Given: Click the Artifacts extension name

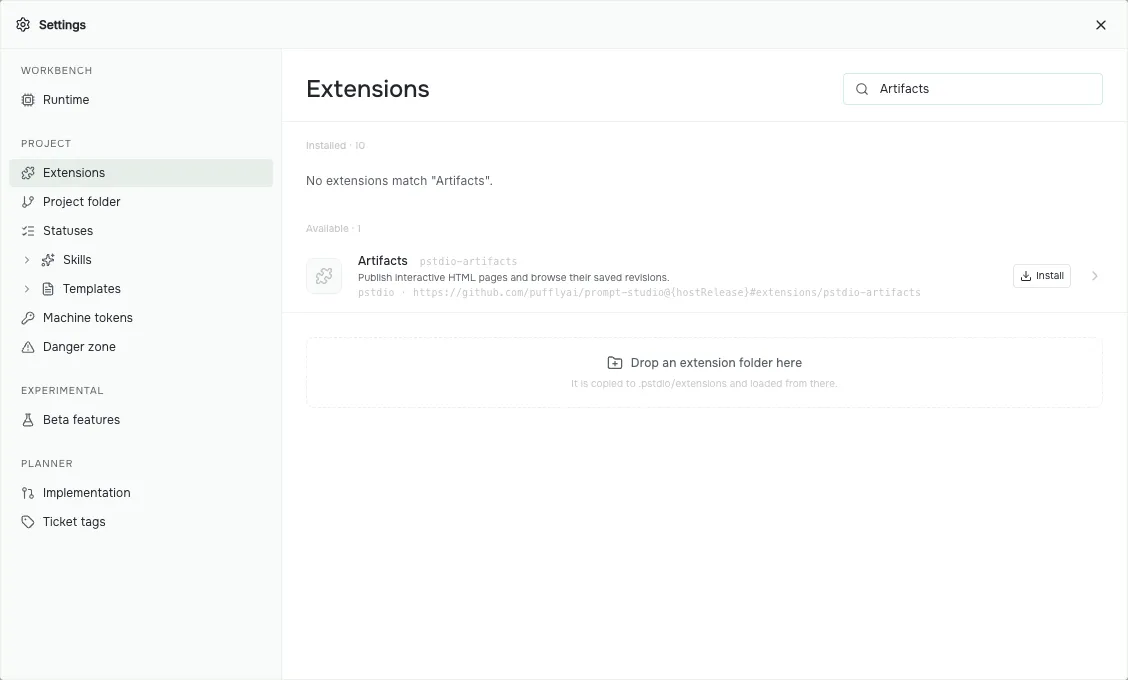Looking at the screenshot, I should pos(383,260).
